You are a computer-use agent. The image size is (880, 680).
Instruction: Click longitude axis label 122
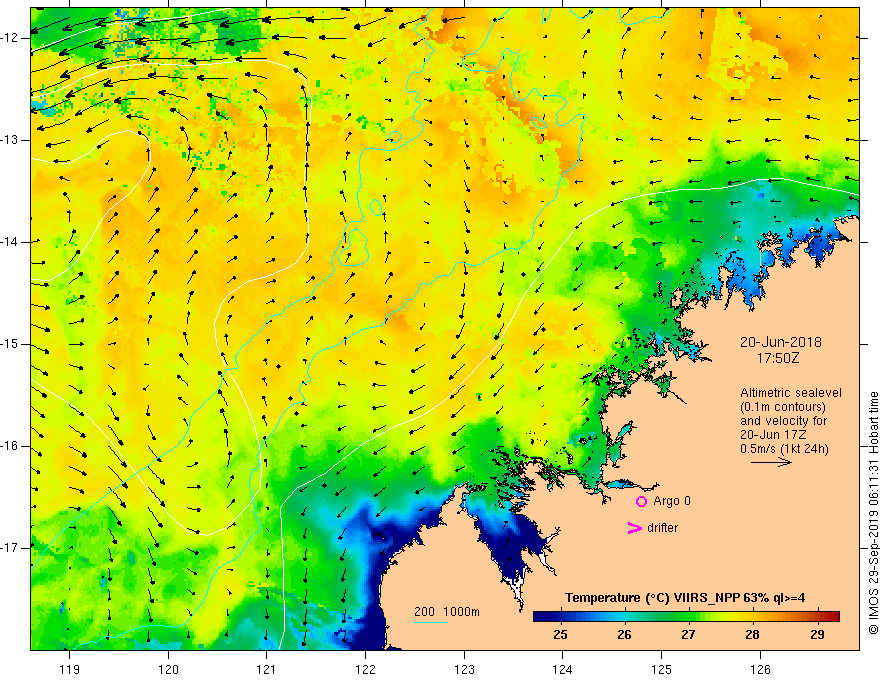click(x=365, y=670)
